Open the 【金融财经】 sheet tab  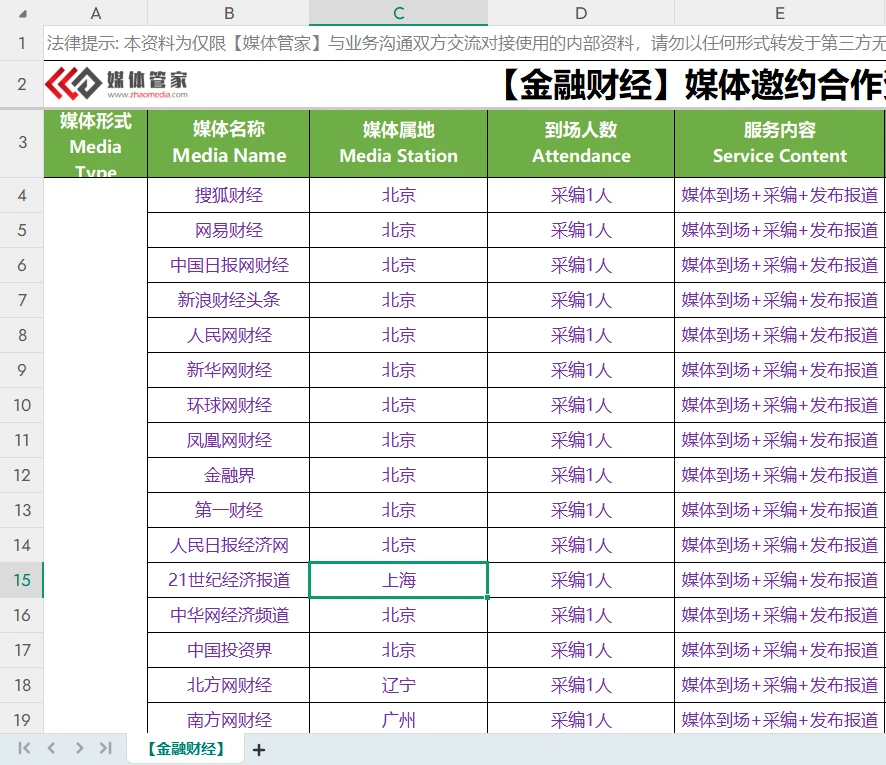[x=186, y=749]
